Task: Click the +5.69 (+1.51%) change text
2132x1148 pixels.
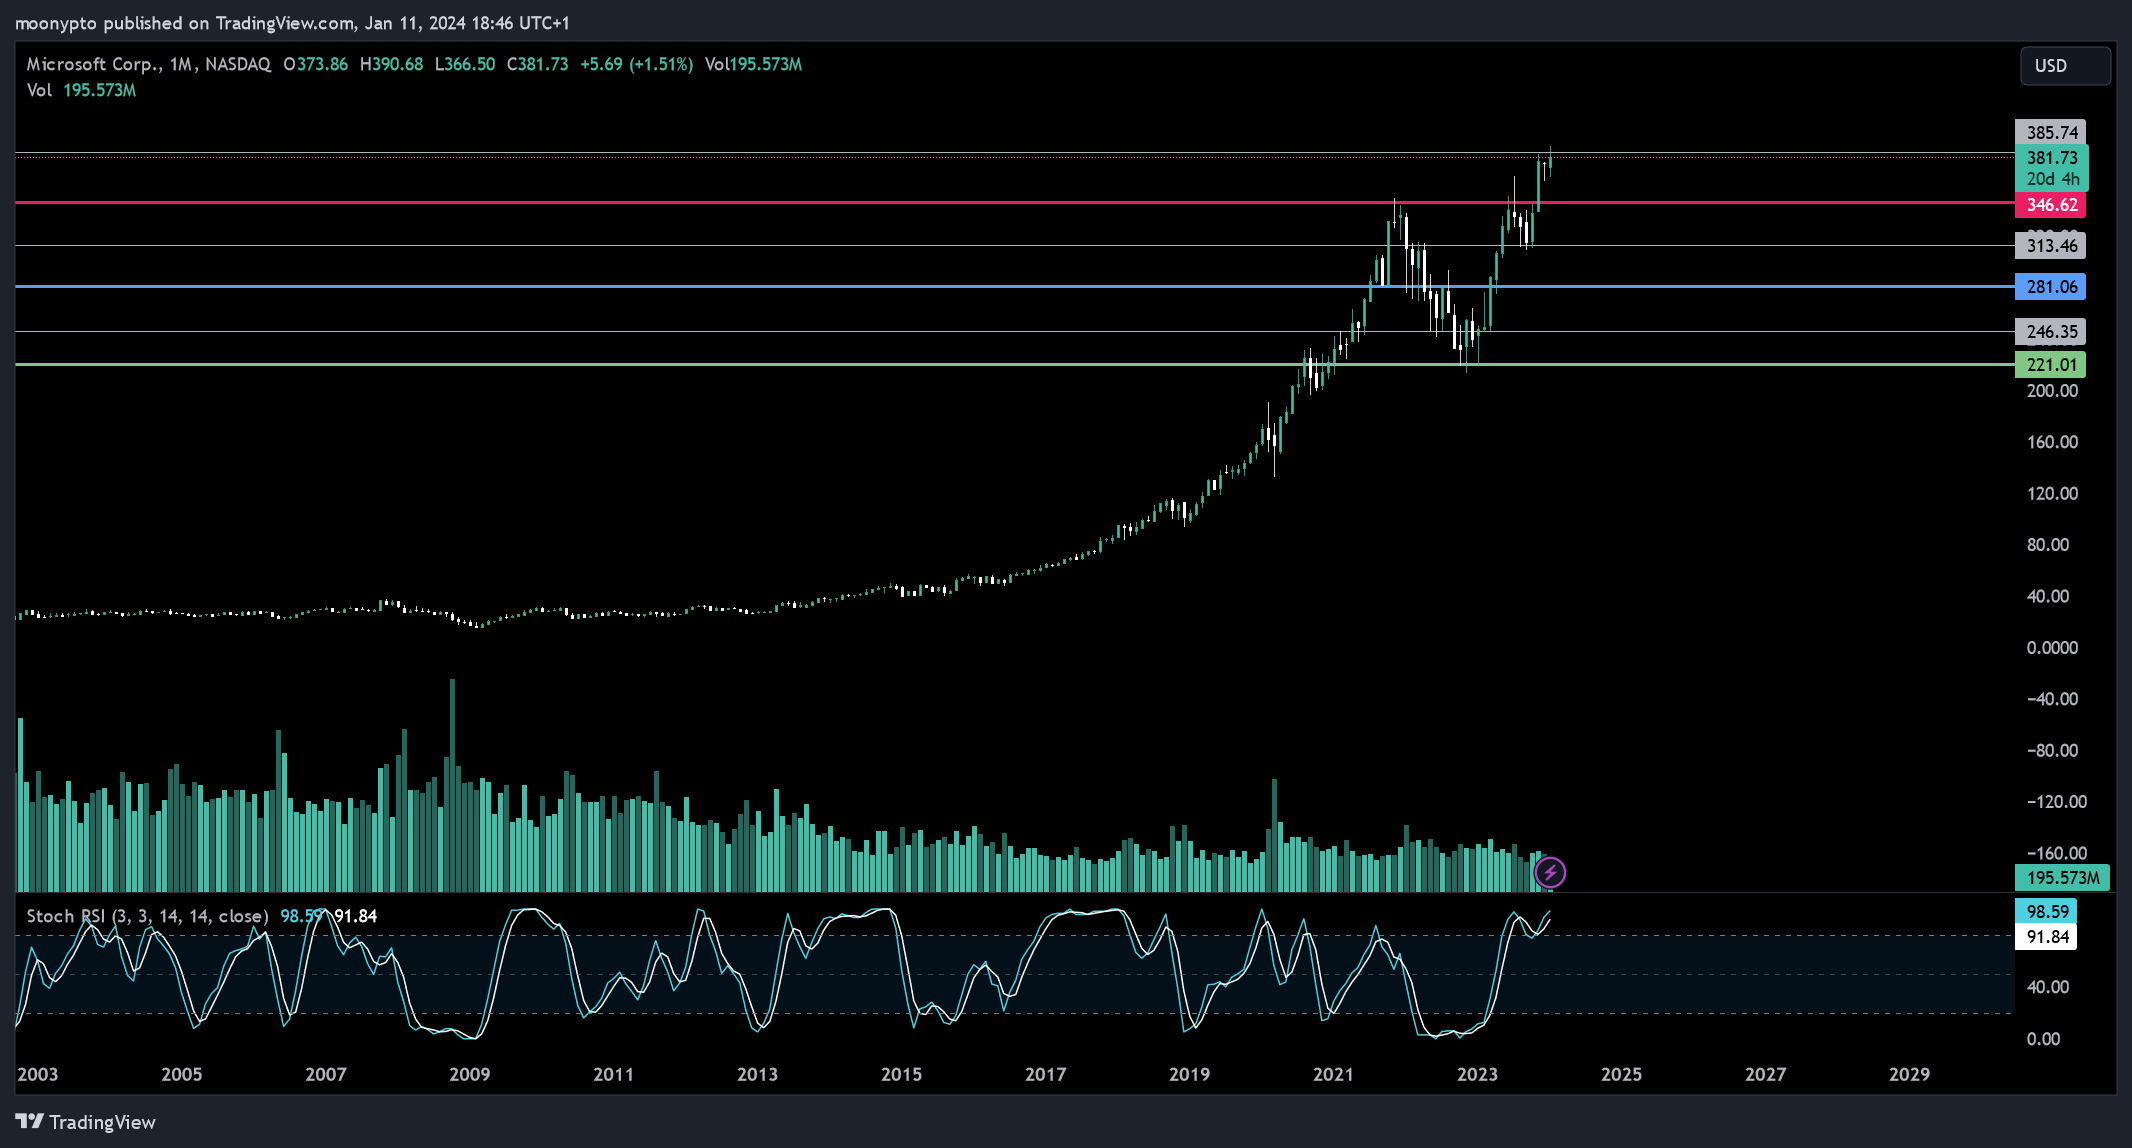Action: pos(636,64)
